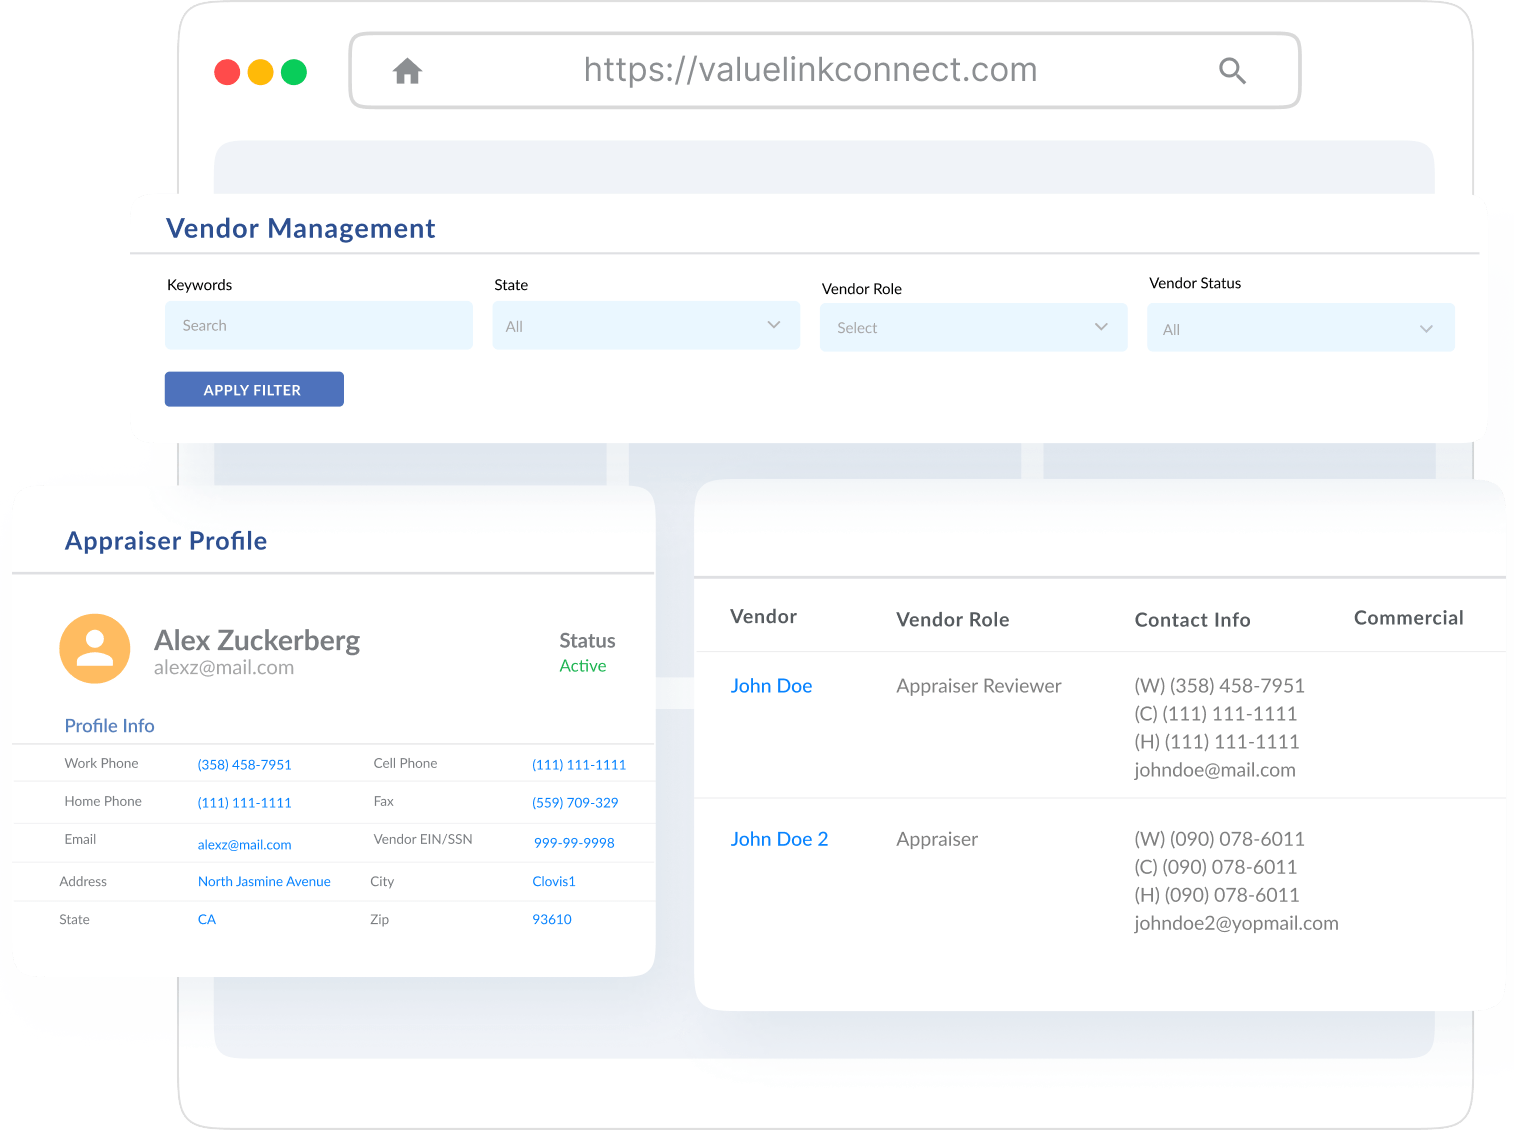
Task: Click the home icon in browser bar
Action: click(x=407, y=71)
